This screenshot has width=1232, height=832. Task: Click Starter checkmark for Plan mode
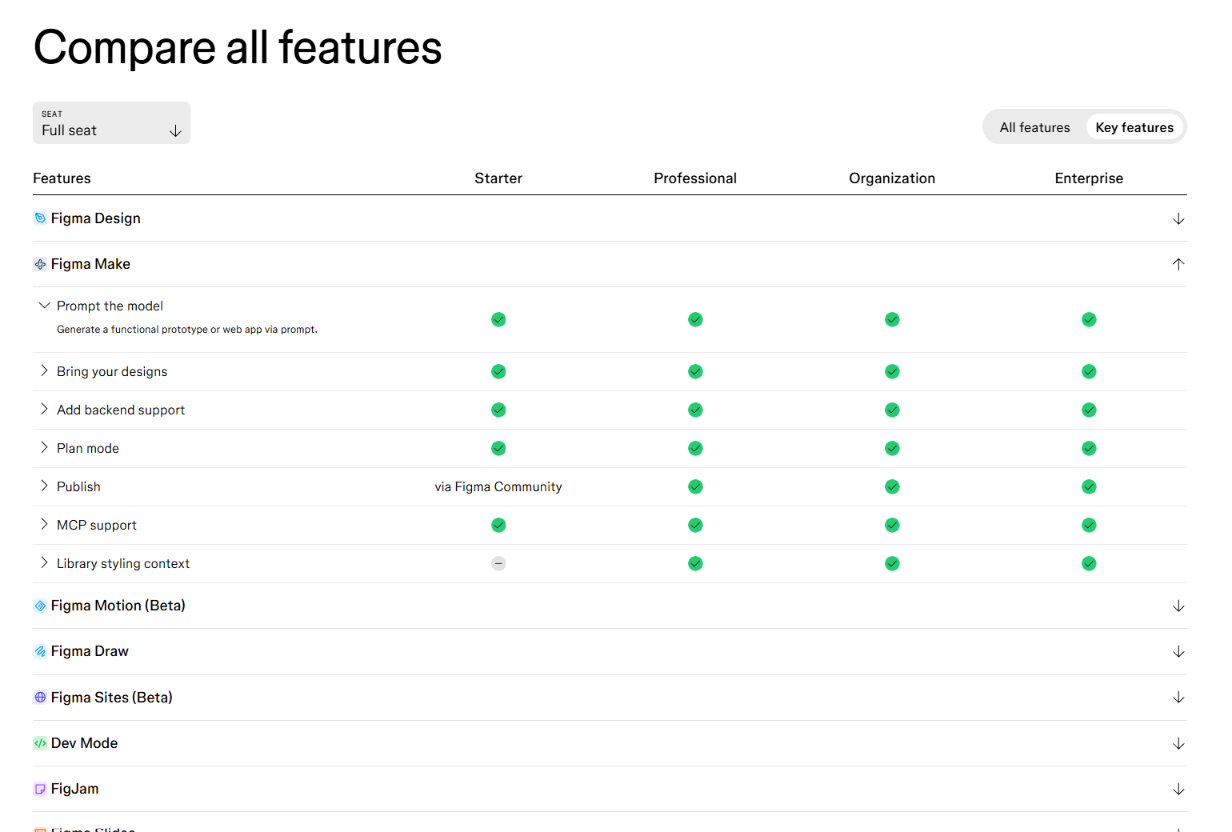(498, 448)
